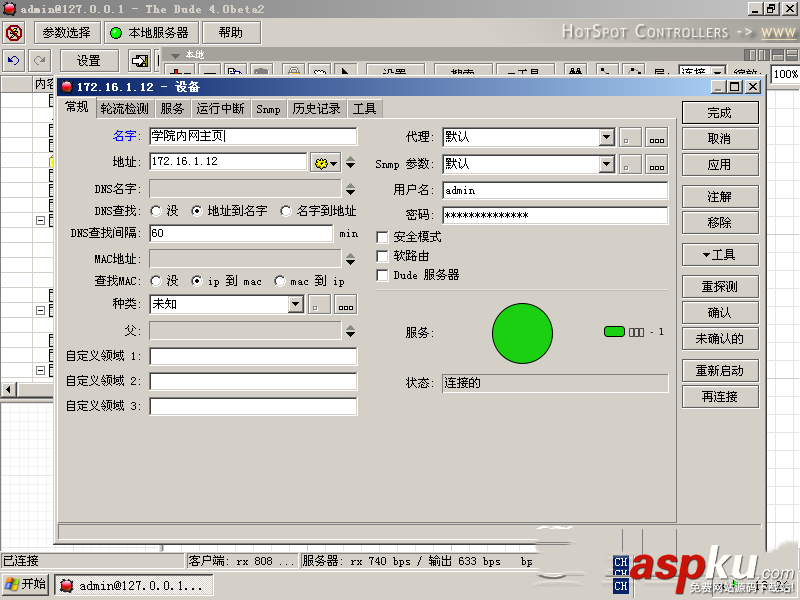800x600 pixels.
Task: Click the first pane layout icon at top right
Action: pyautogui.click(x=750, y=55)
